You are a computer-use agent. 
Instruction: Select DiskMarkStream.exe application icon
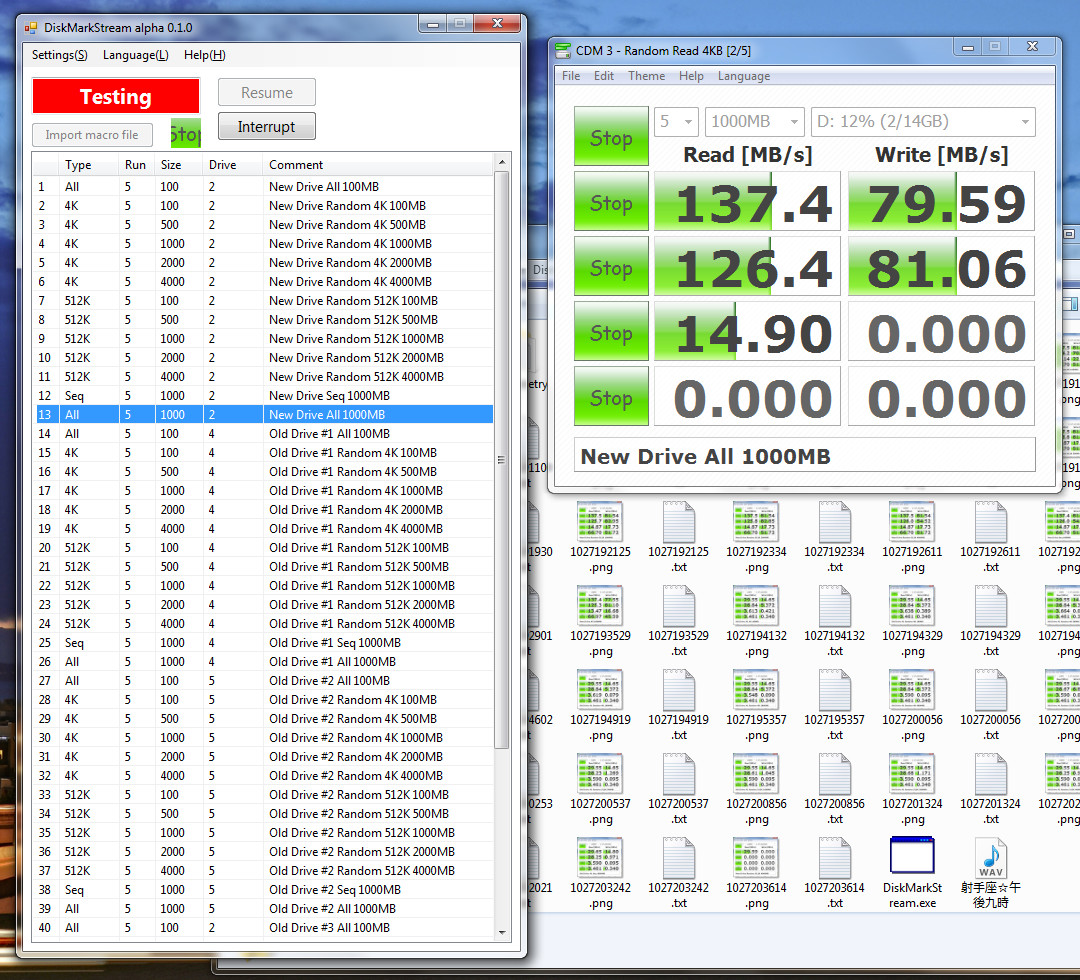point(912,856)
